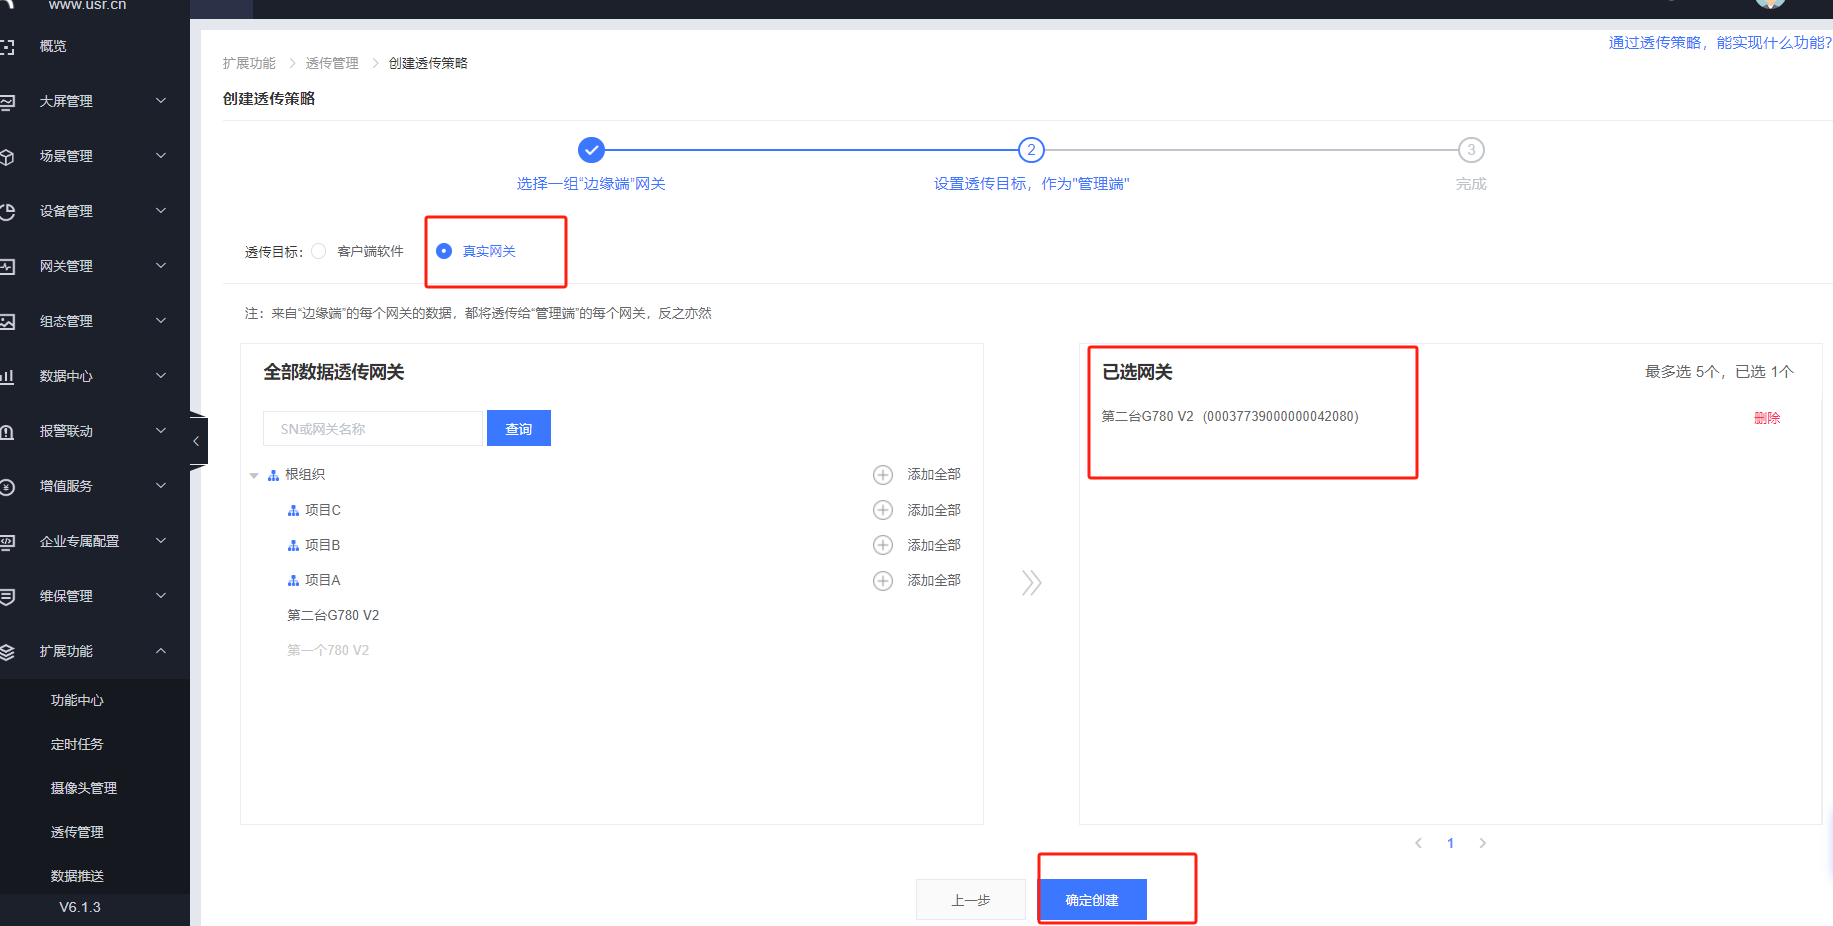Click plus icon beside 根组织 row
Screen dimensions: 1833x926
[x=882, y=474]
